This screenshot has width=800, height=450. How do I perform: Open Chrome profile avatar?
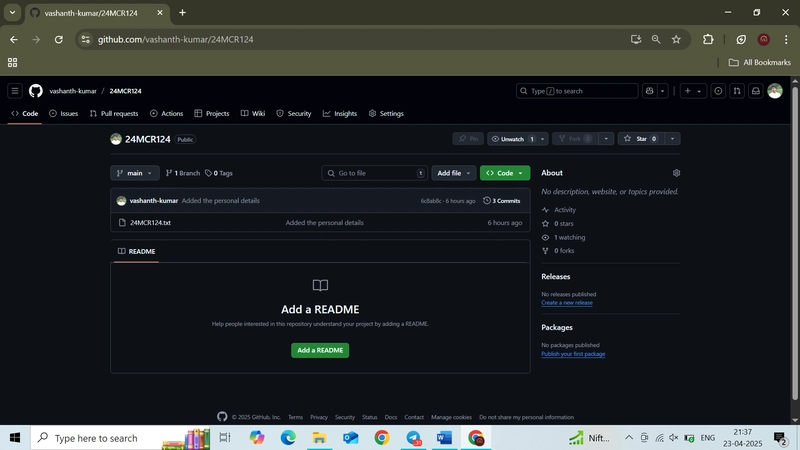tap(764, 39)
